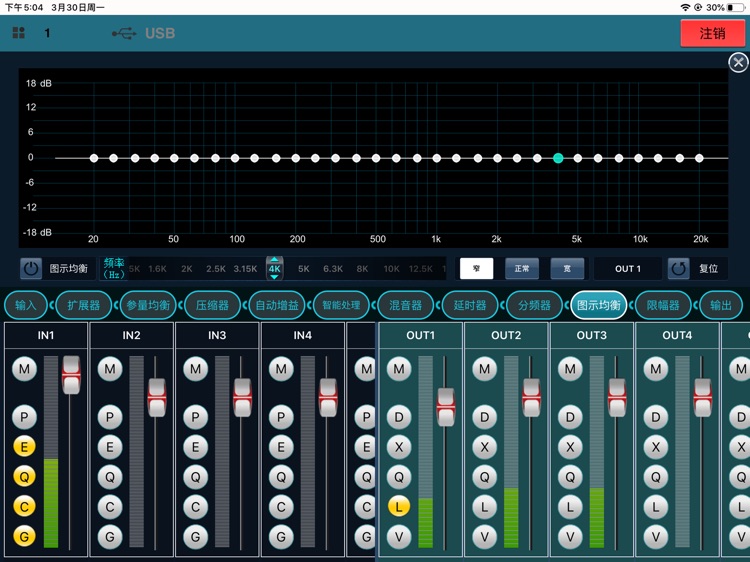Step frequency up with arrow above 4K
Viewport: 750px width, 562px height.
[275, 260]
